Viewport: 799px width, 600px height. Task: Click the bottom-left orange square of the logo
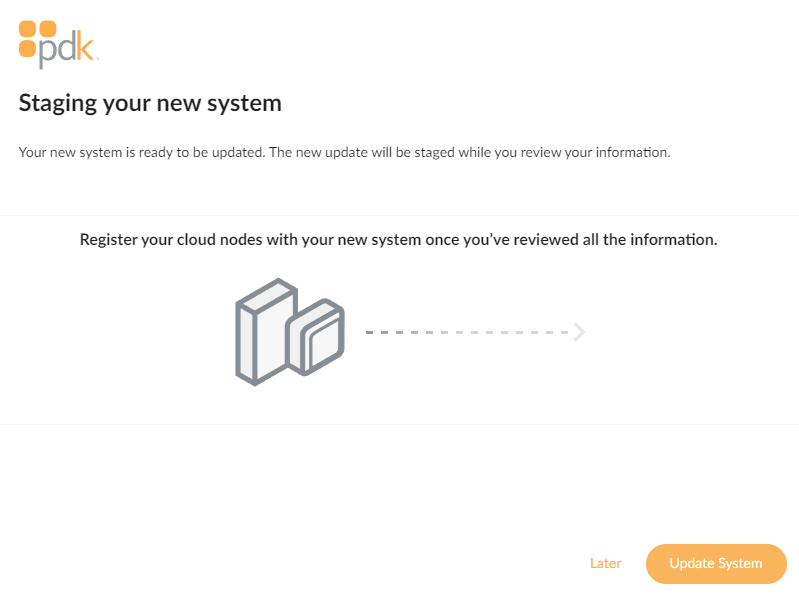coord(28,48)
